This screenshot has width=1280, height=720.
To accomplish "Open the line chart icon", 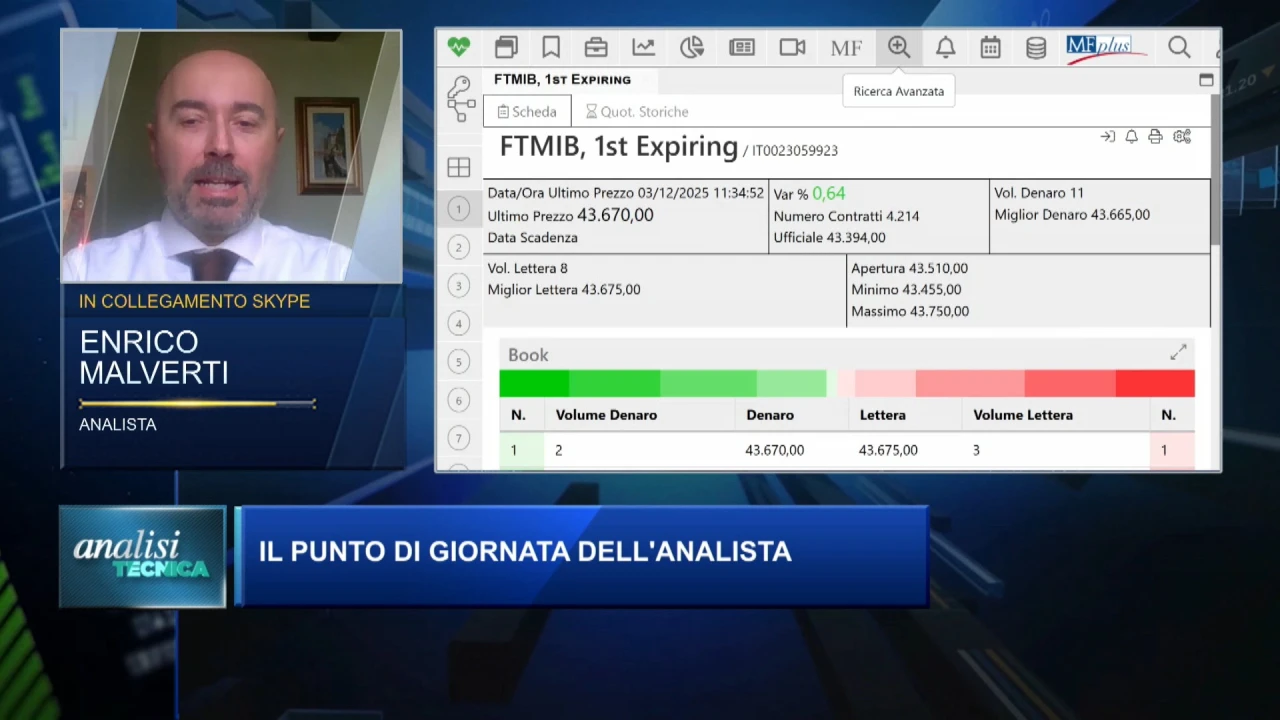I will (643, 47).
